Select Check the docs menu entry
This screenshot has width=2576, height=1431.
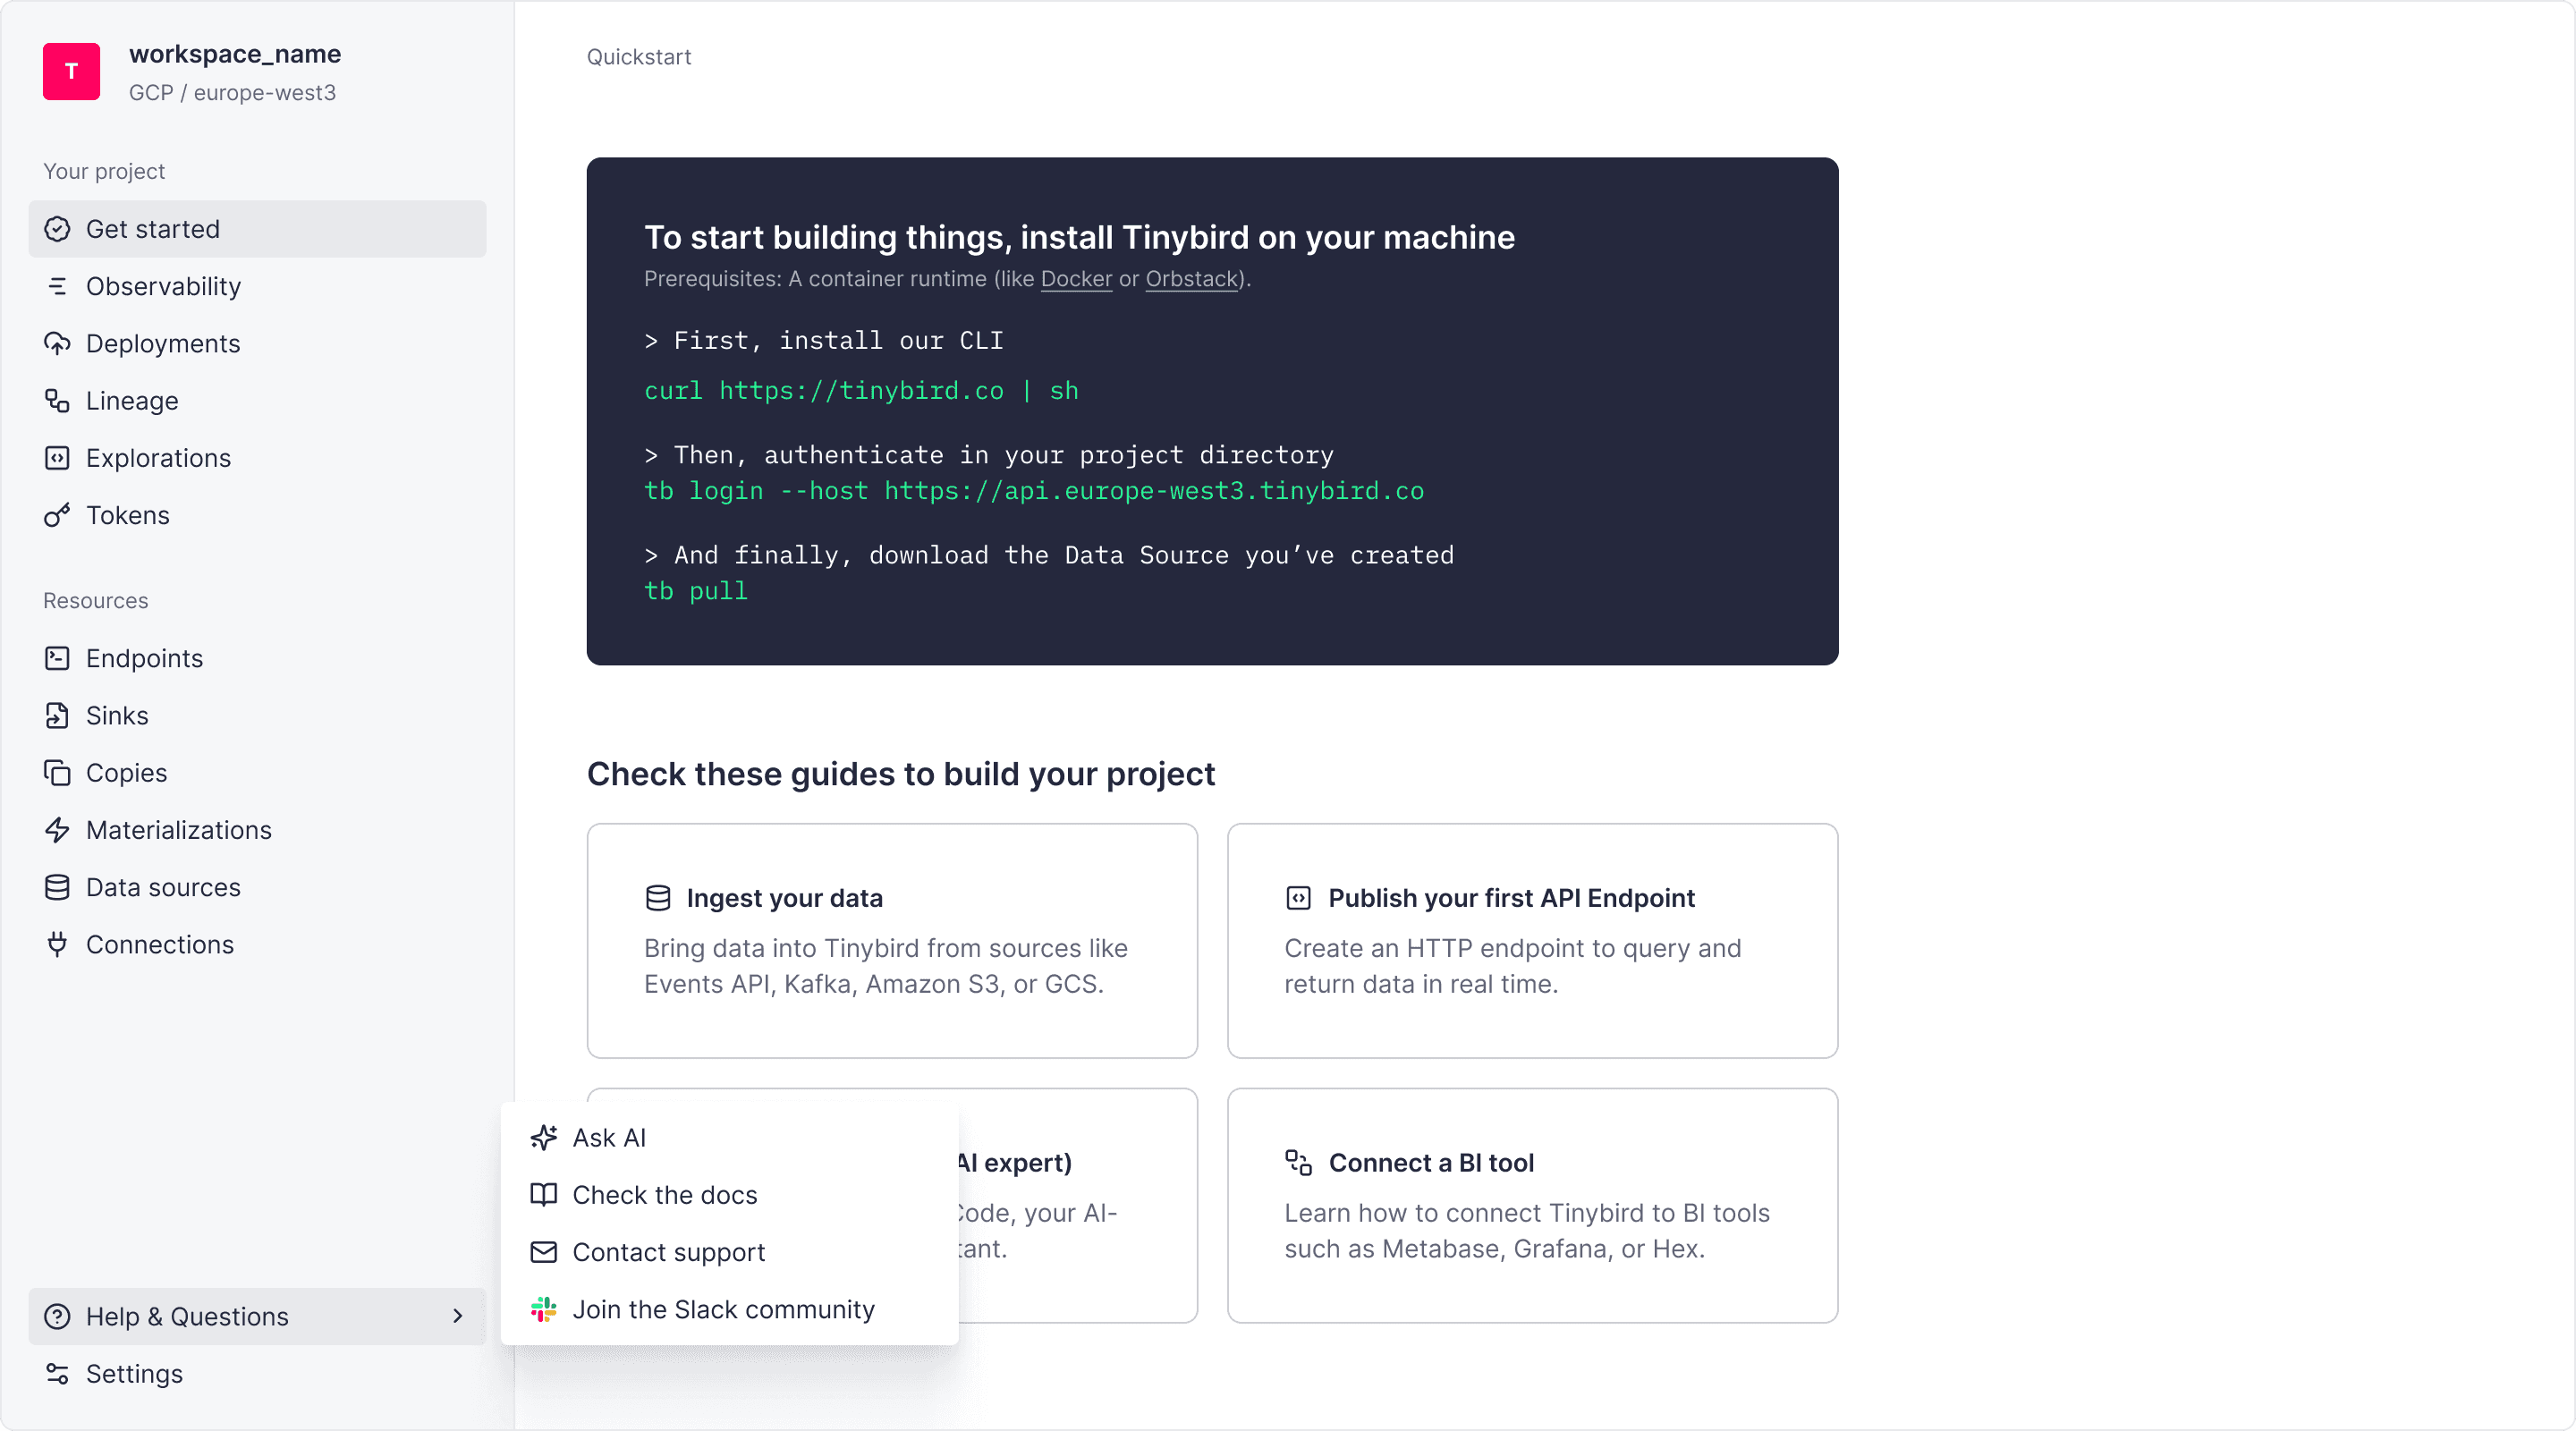(664, 1195)
